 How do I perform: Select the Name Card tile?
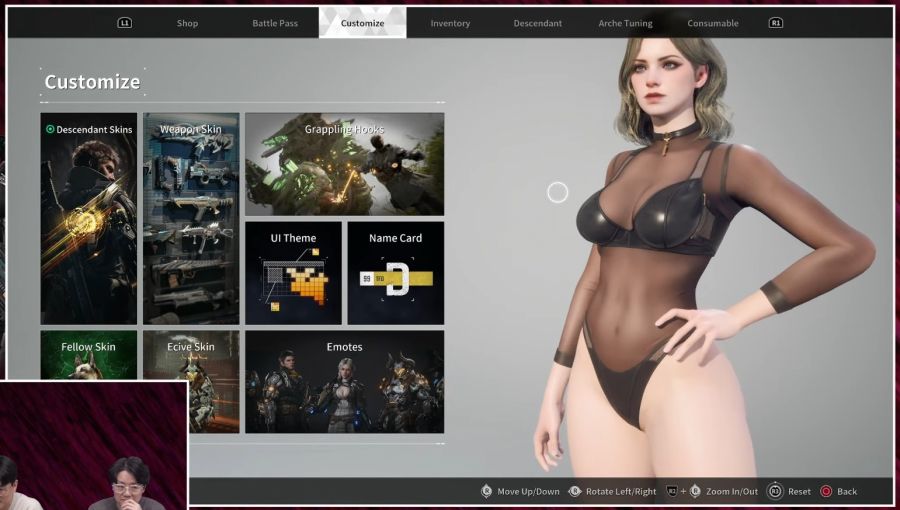pyautogui.click(x=395, y=273)
